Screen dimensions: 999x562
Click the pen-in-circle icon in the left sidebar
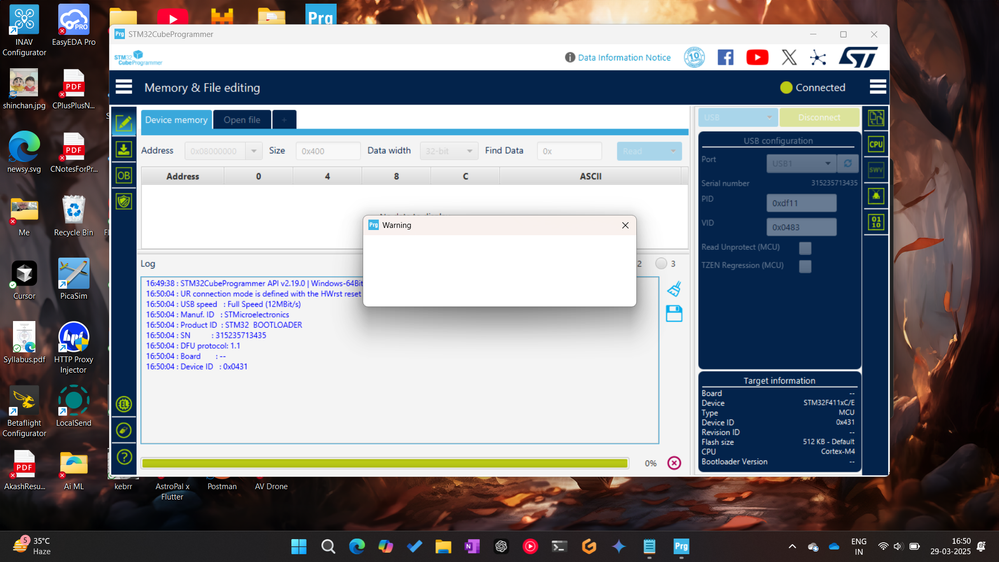click(124, 430)
